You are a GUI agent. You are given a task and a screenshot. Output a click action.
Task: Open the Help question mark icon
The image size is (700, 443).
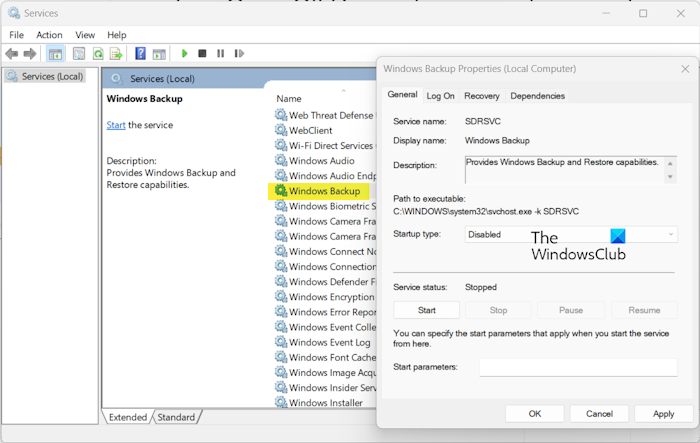pyautogui.click(x=140, y=54)
